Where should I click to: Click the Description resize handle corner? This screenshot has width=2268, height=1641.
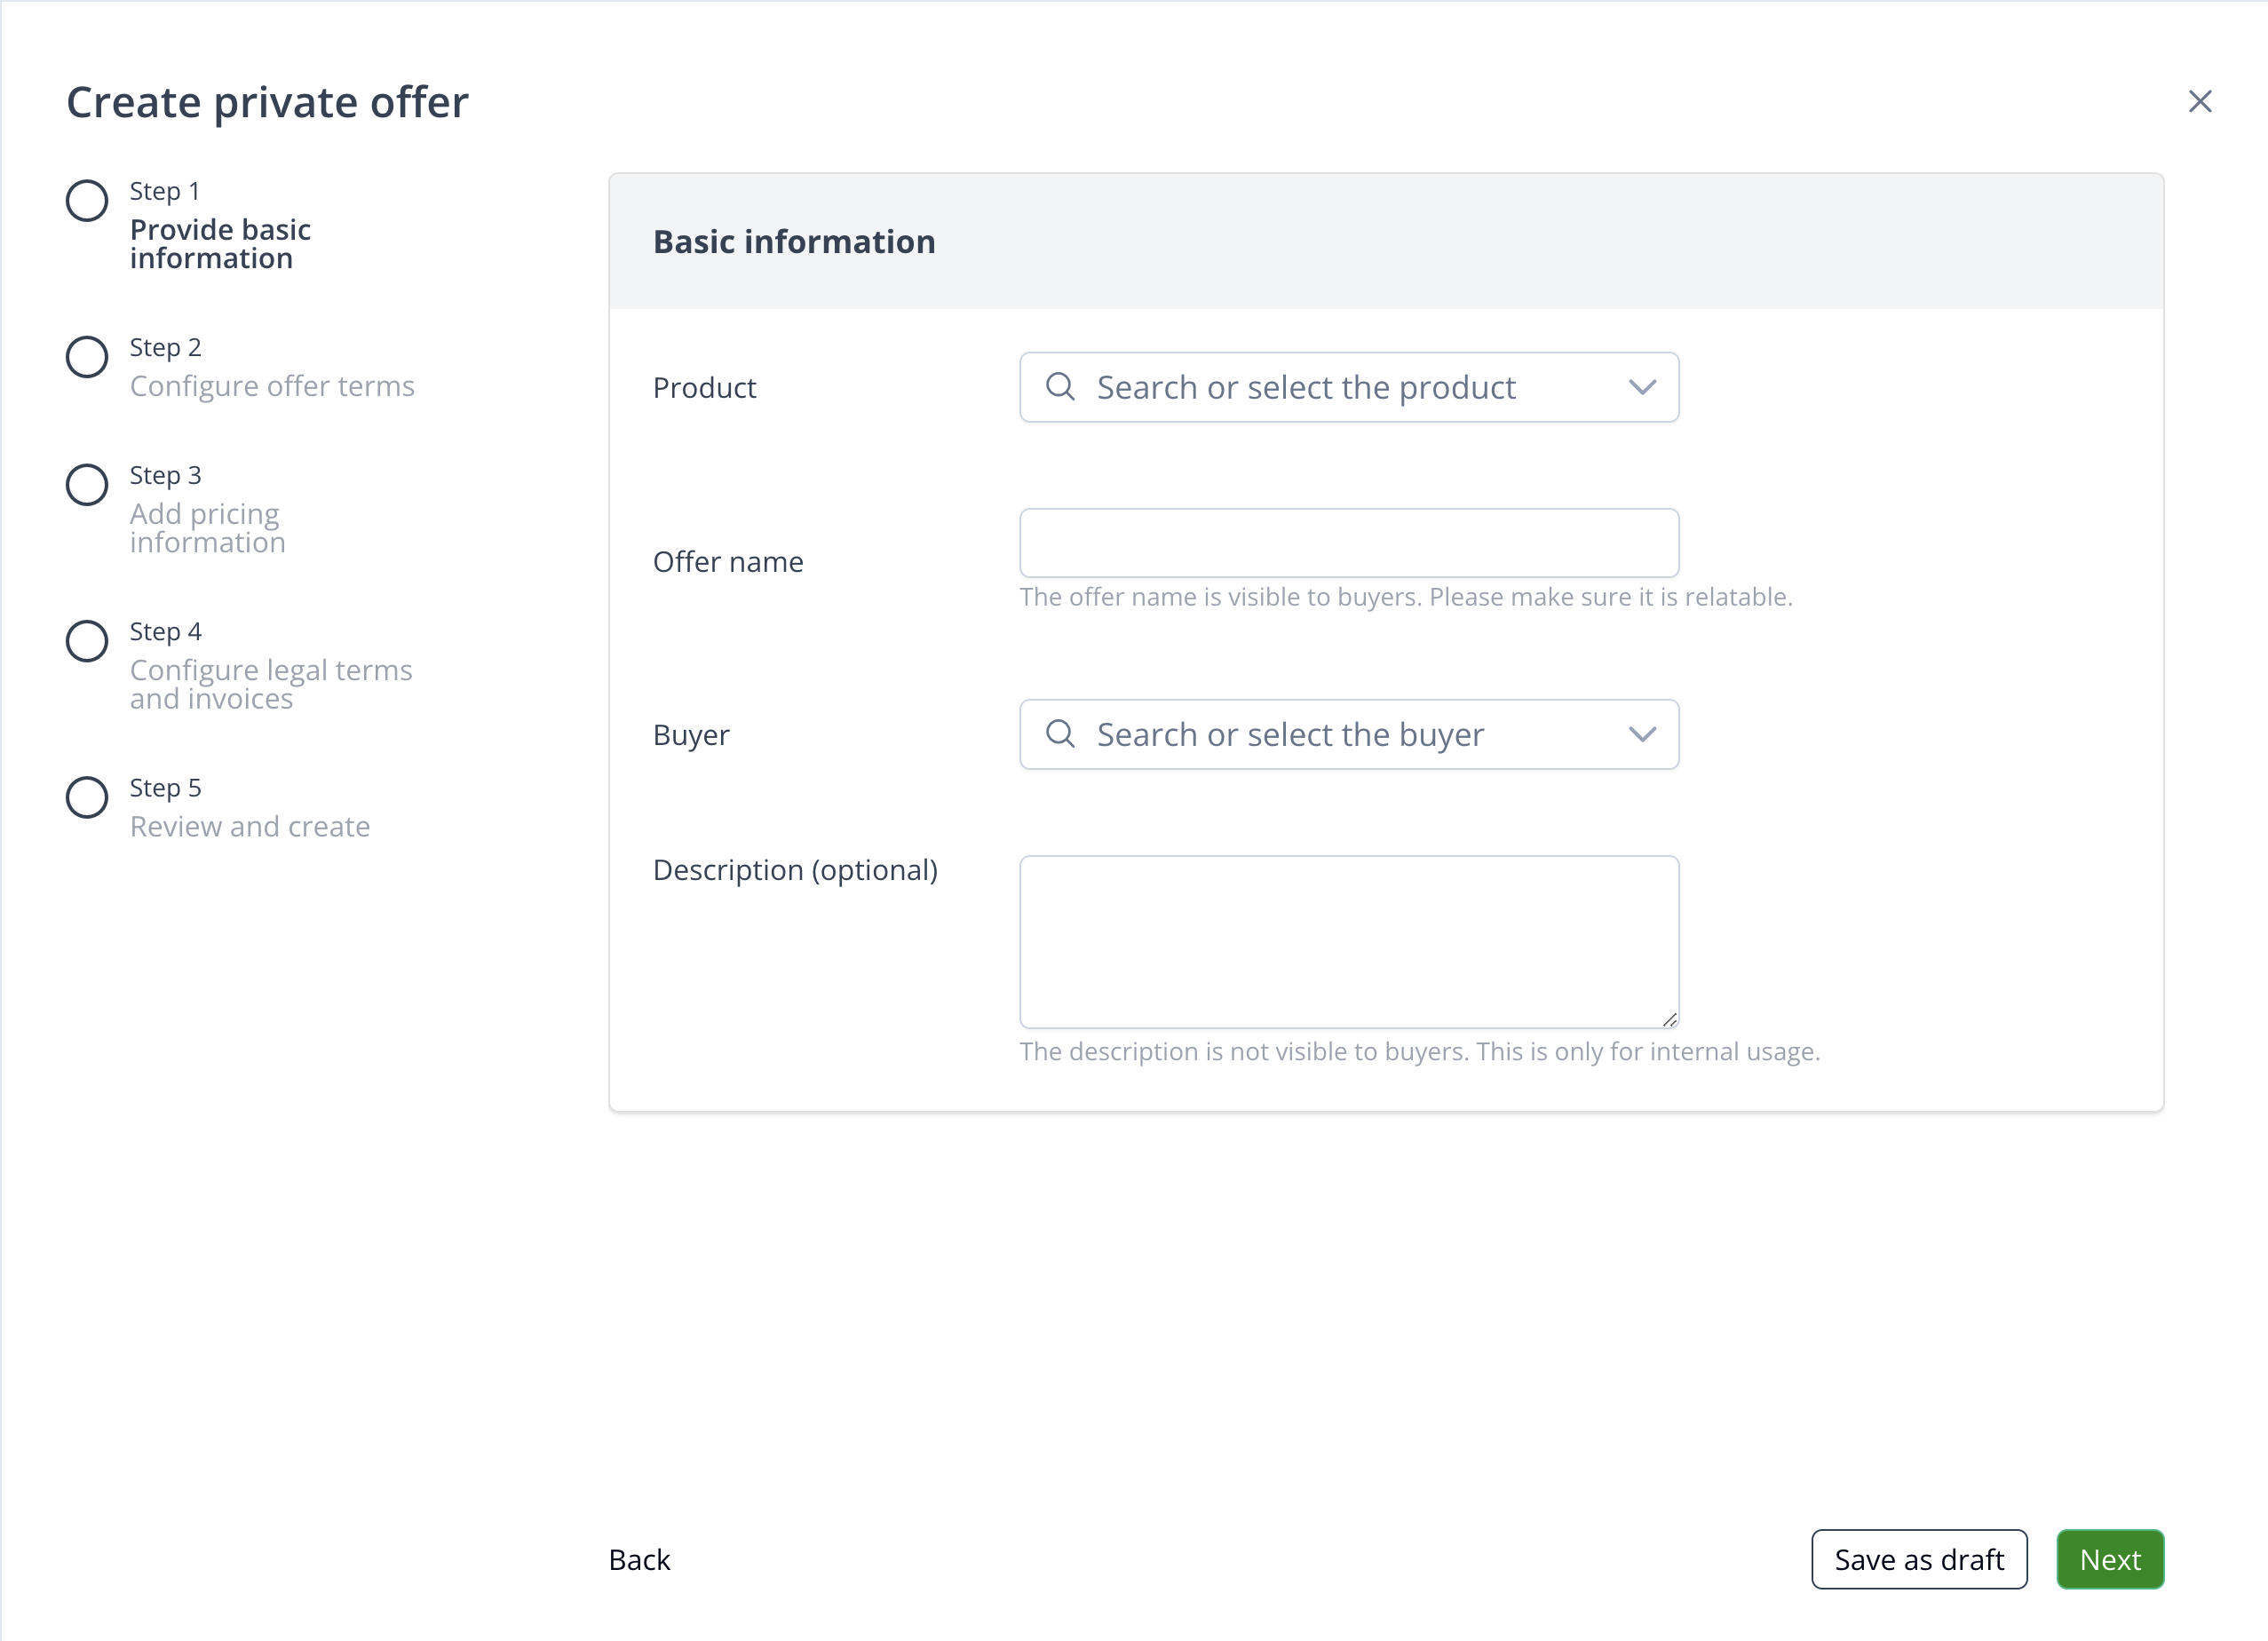point(1669,1019)
